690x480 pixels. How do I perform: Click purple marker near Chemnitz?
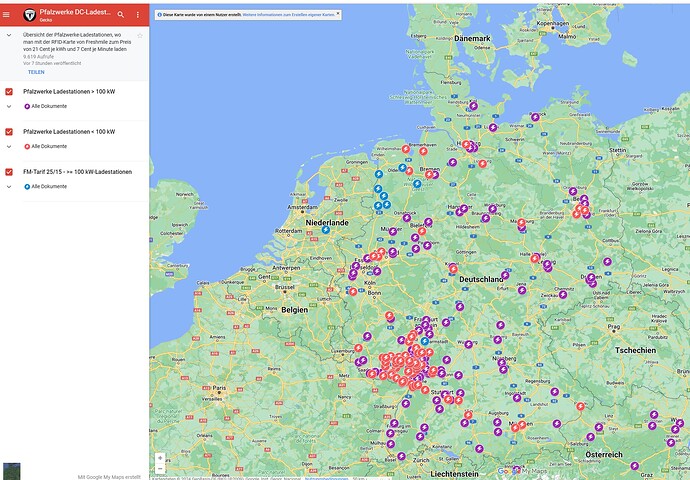click(x=563, y=294)
